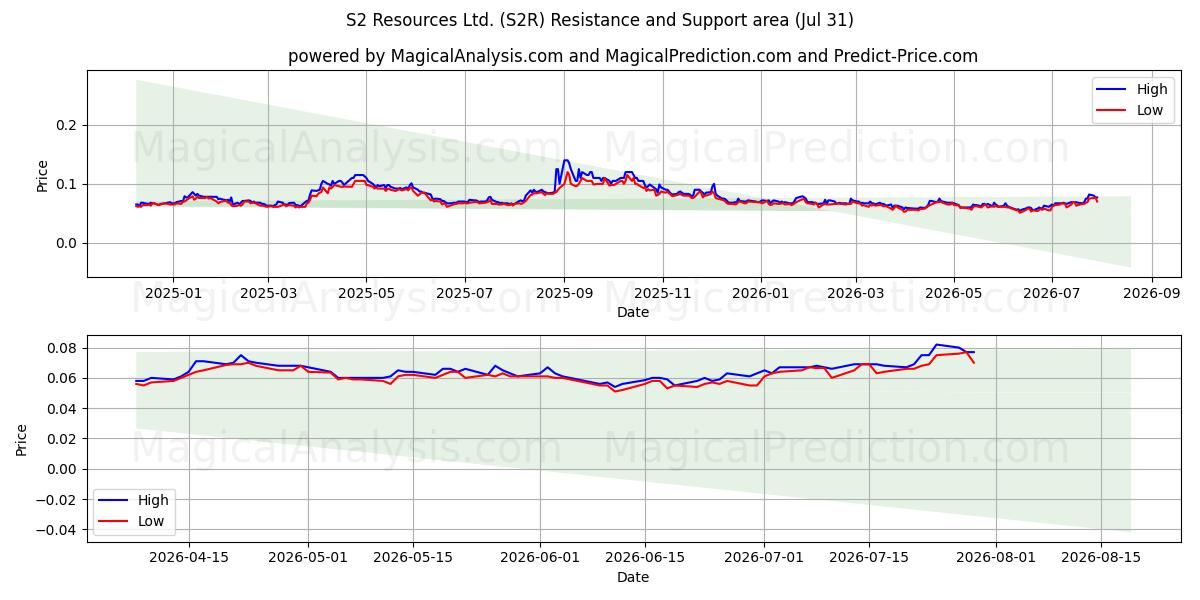Click the '2026-07-01' tick label
The image size is (1200, 600).
[x=764, y=558]
